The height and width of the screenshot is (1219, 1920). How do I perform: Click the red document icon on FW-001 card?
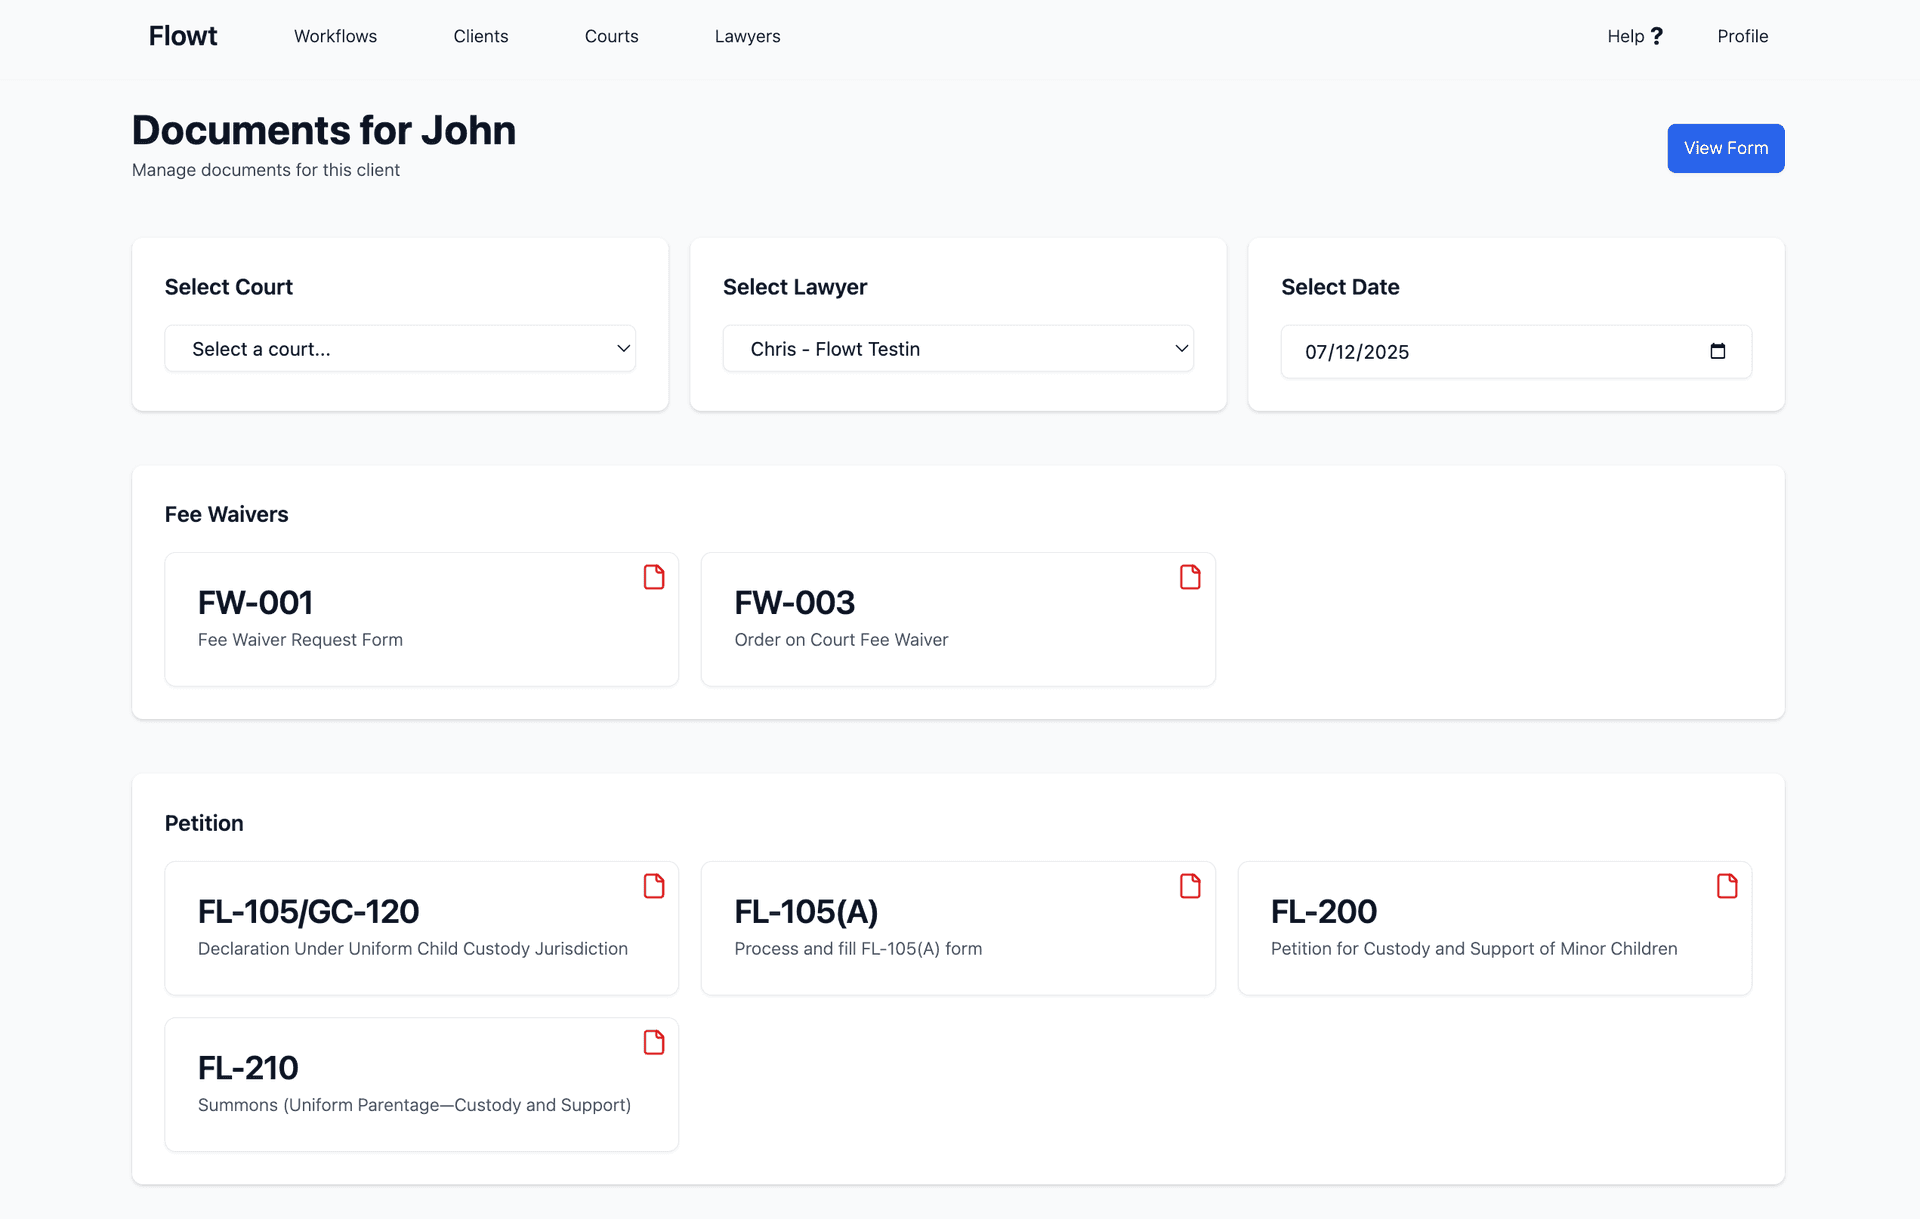click(x=654, y=577)
